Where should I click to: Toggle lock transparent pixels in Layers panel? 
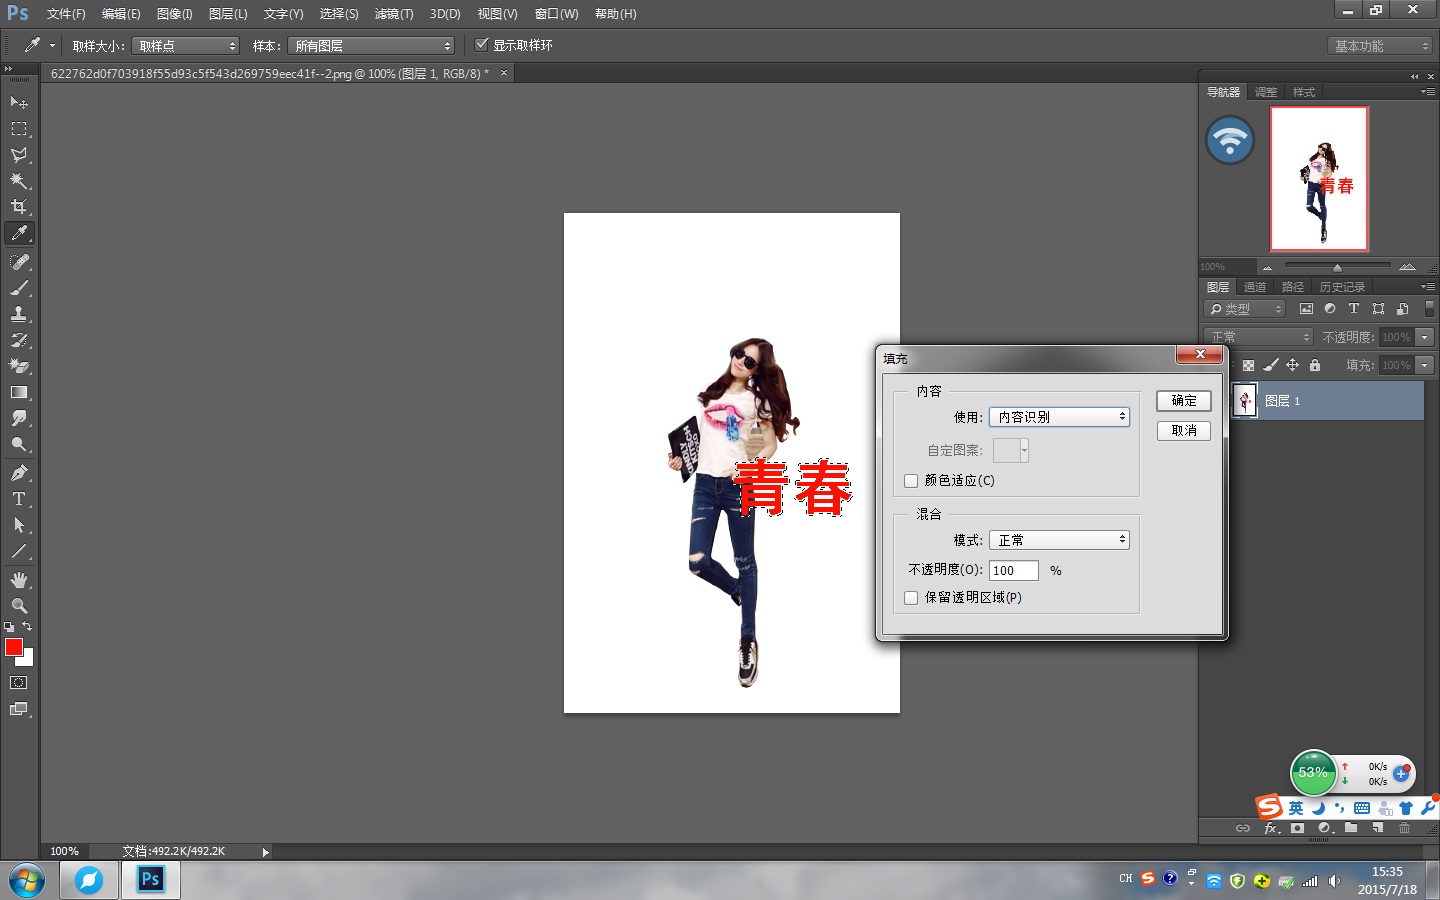(1248, 365)
